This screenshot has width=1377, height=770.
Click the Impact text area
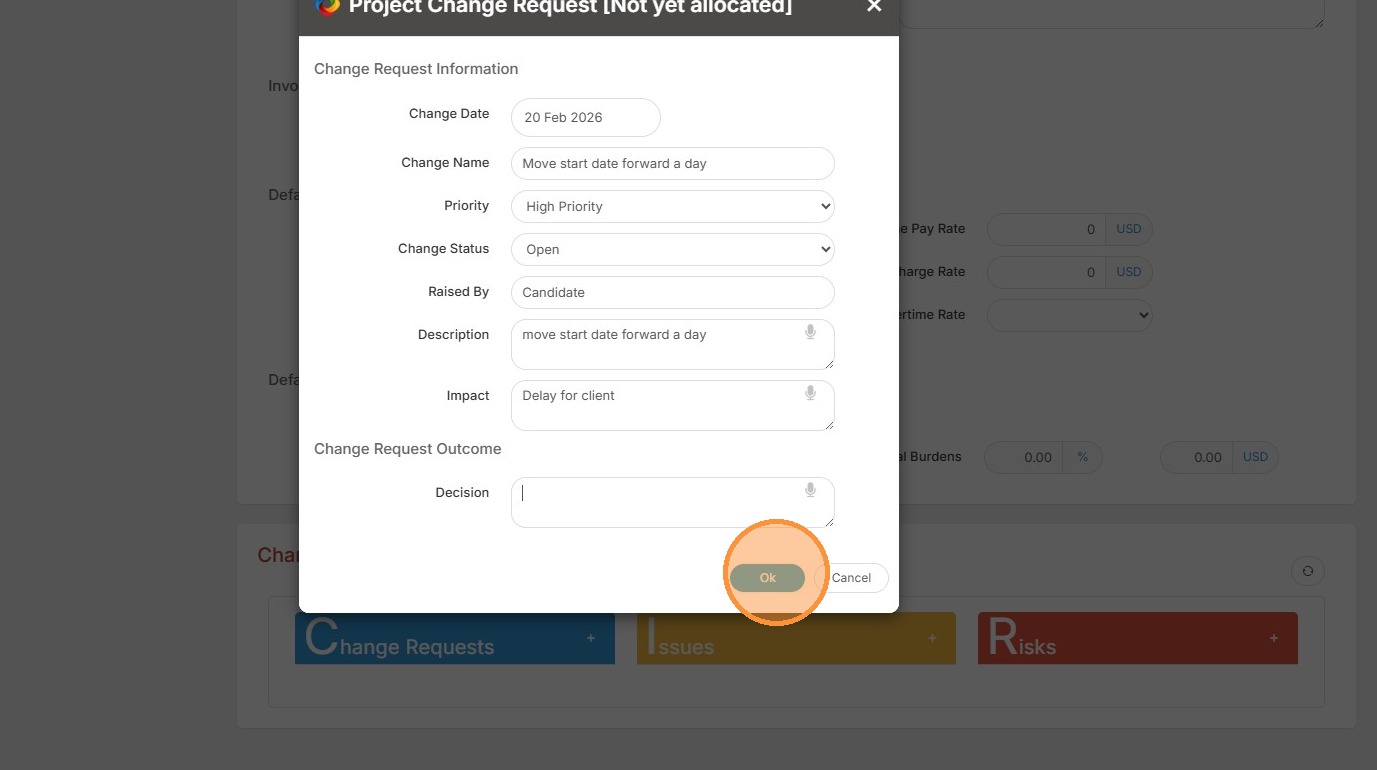click(x=660, y=405)
